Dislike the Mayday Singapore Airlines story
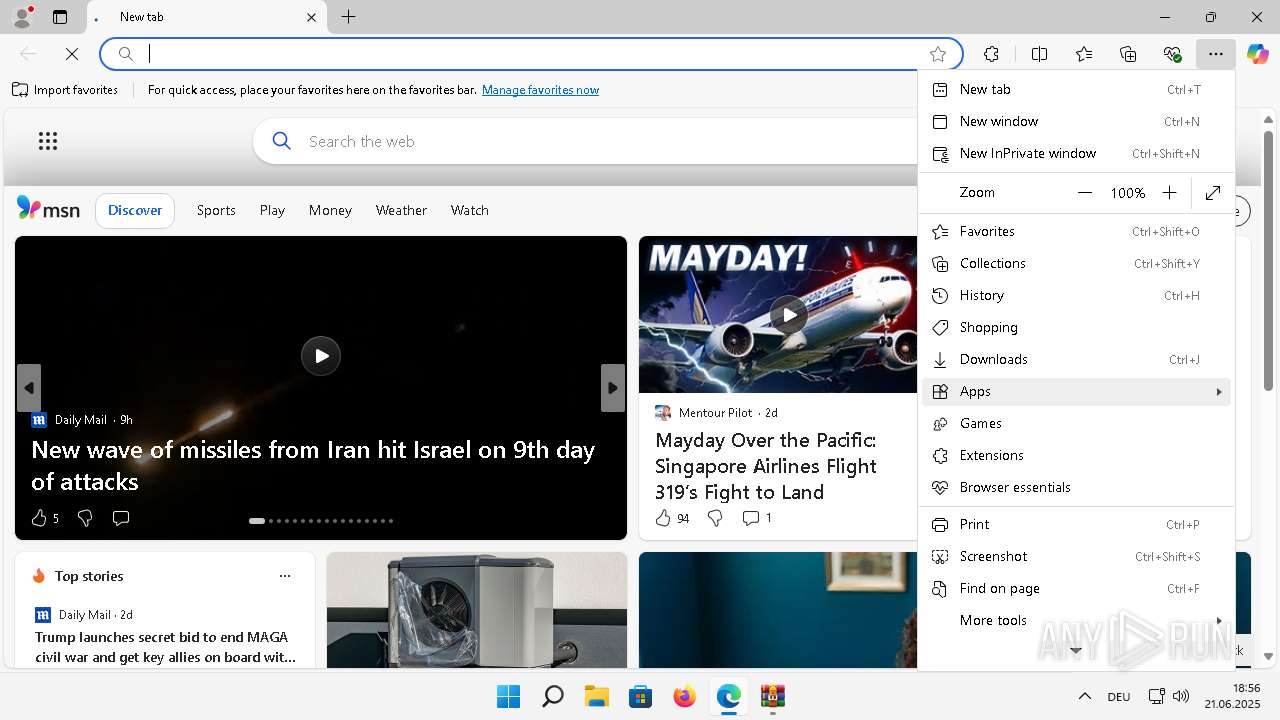Screen dimensions: 1280x720 715,518
